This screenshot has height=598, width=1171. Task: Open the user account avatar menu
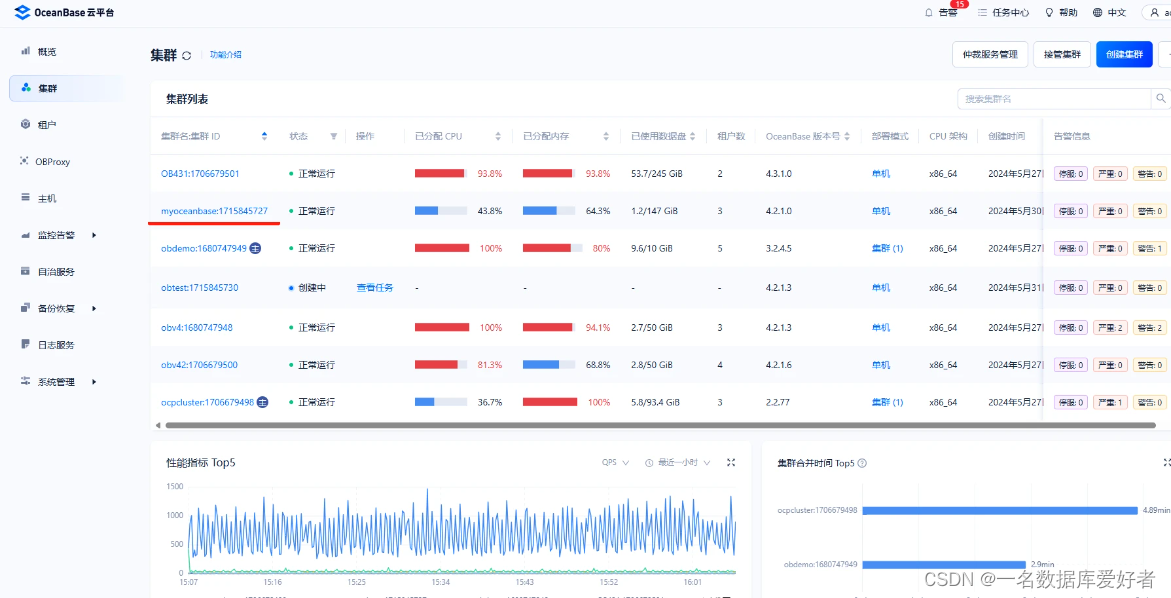click(1156, 13)
